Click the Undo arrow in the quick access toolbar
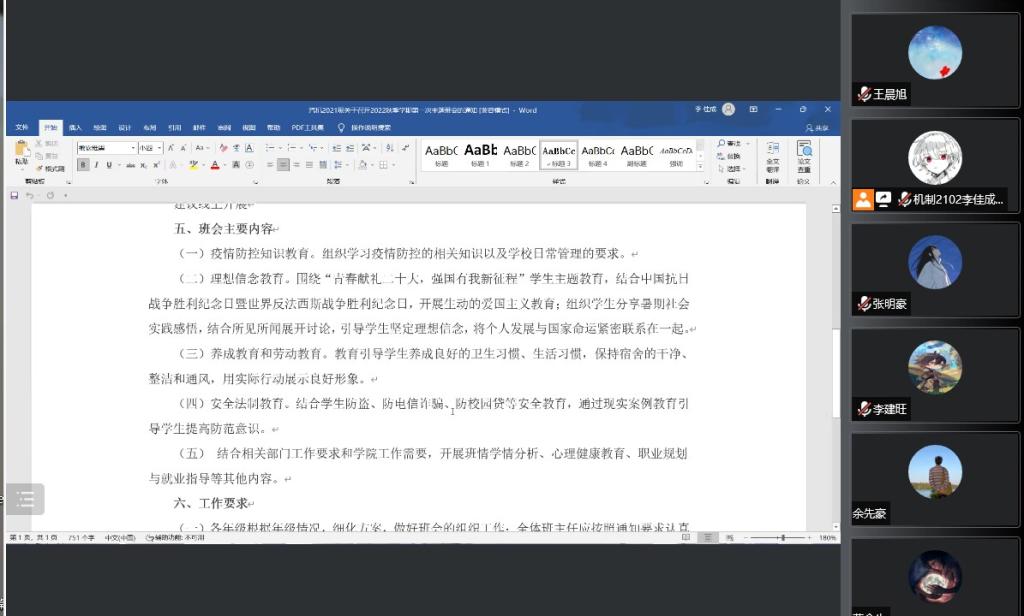Screen dimensions: 1024x616 30,195
